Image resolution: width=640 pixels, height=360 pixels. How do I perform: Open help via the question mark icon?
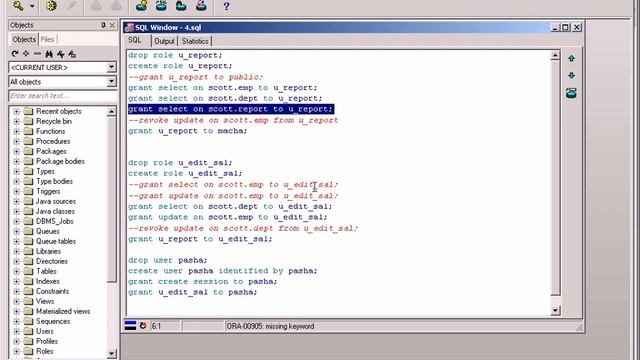pyautogui.click(x=226, y=6)
